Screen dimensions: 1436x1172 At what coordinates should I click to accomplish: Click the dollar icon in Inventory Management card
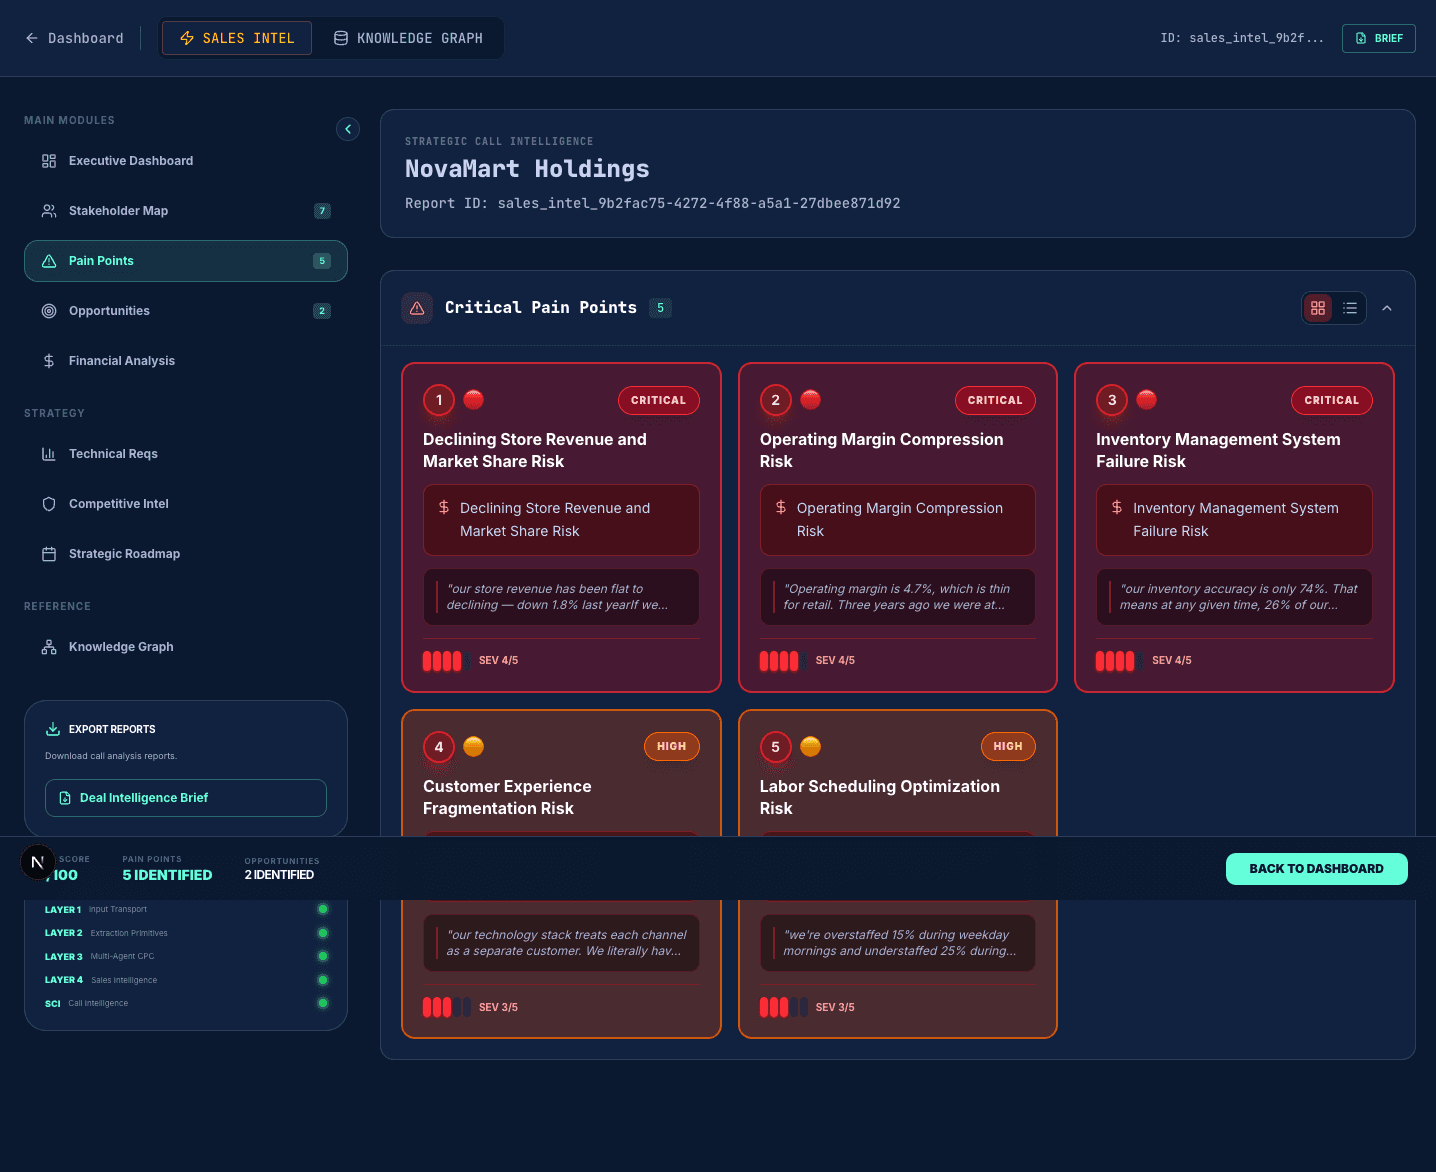[1117, 508]
